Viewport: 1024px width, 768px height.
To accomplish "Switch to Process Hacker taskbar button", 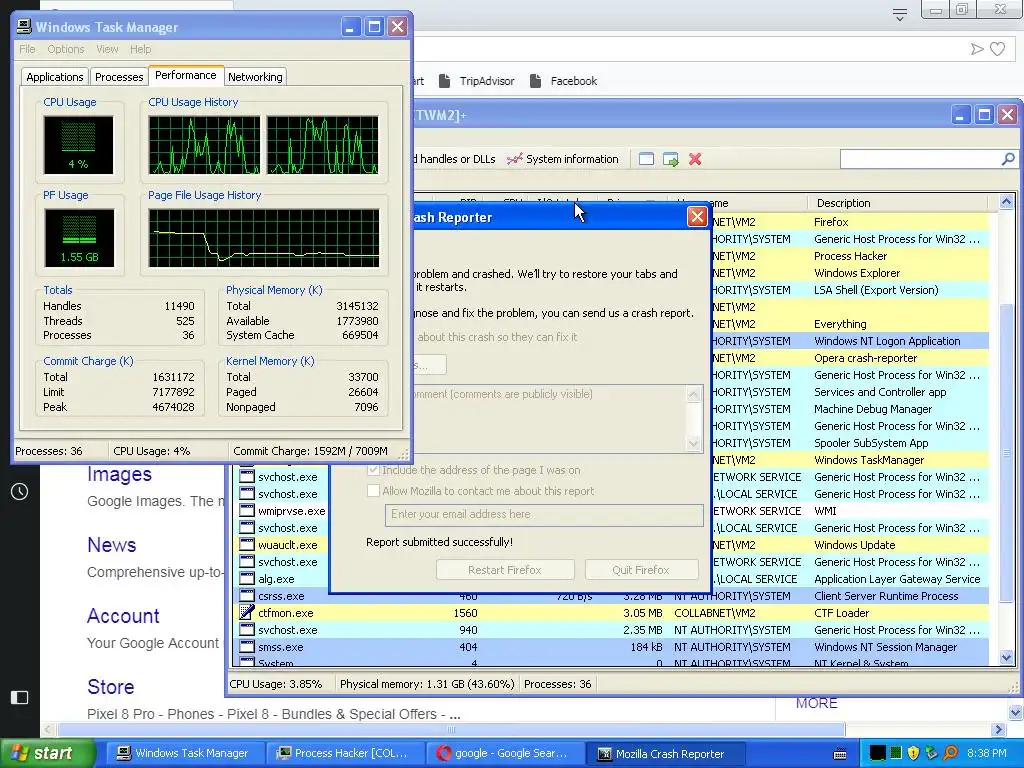I will [344, 753].
